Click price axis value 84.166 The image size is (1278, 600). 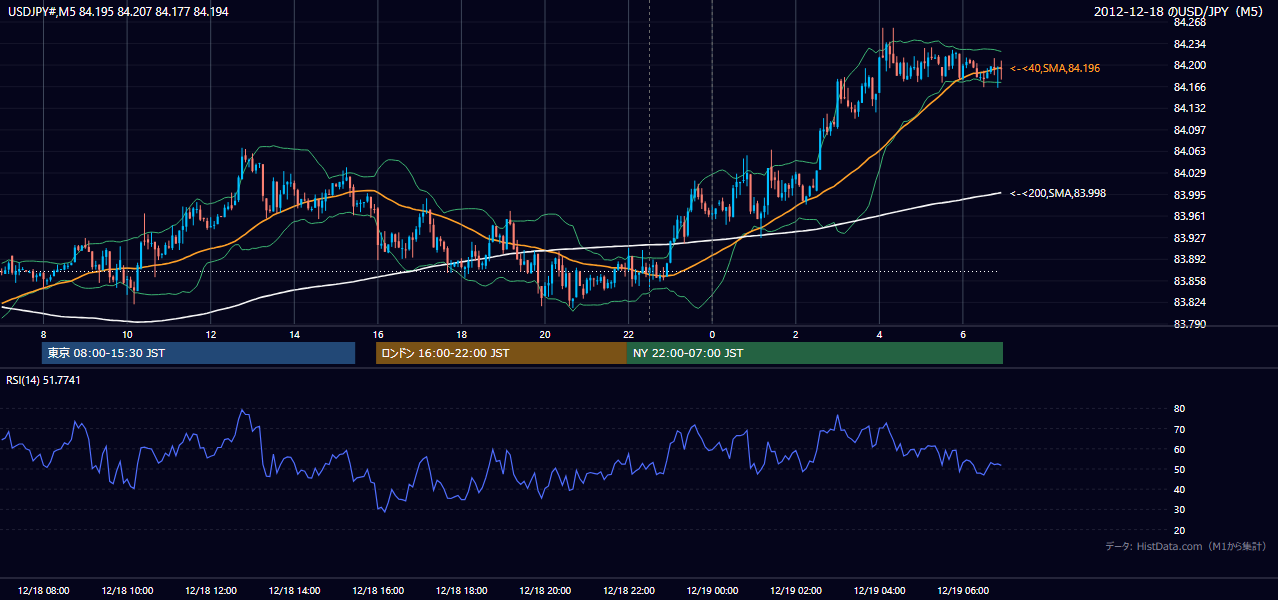[x=1190, y=87]
